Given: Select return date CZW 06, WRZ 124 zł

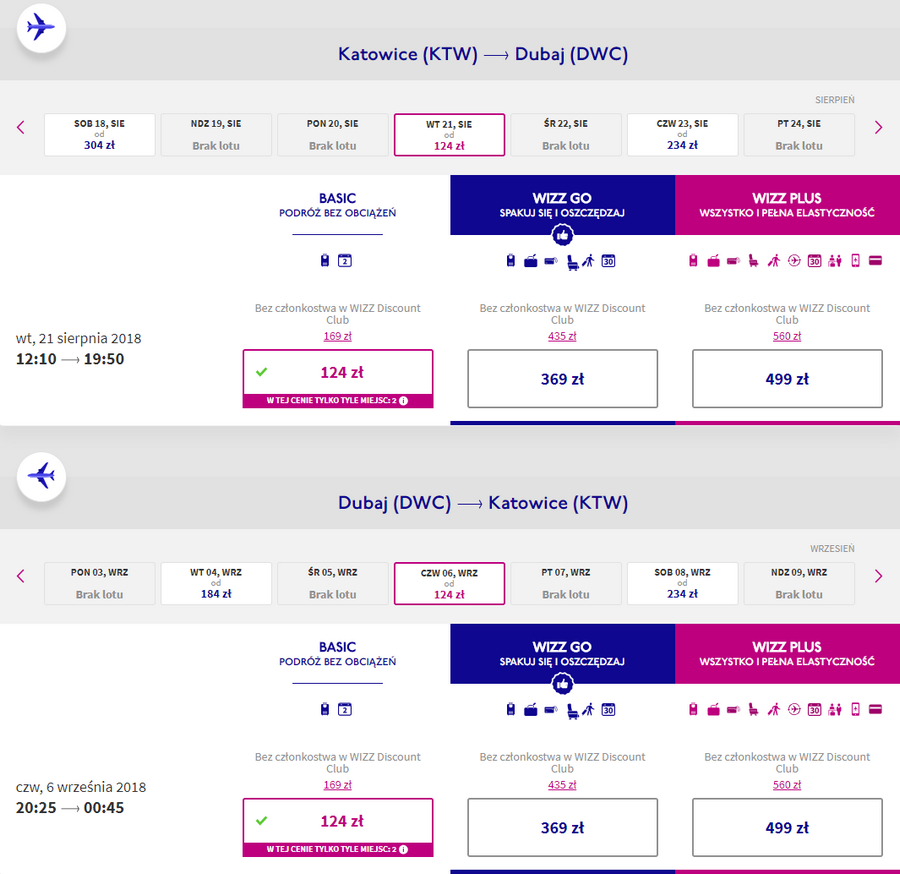Looking at the screenshot, I should pyautogui.click(x=449, y=584).
